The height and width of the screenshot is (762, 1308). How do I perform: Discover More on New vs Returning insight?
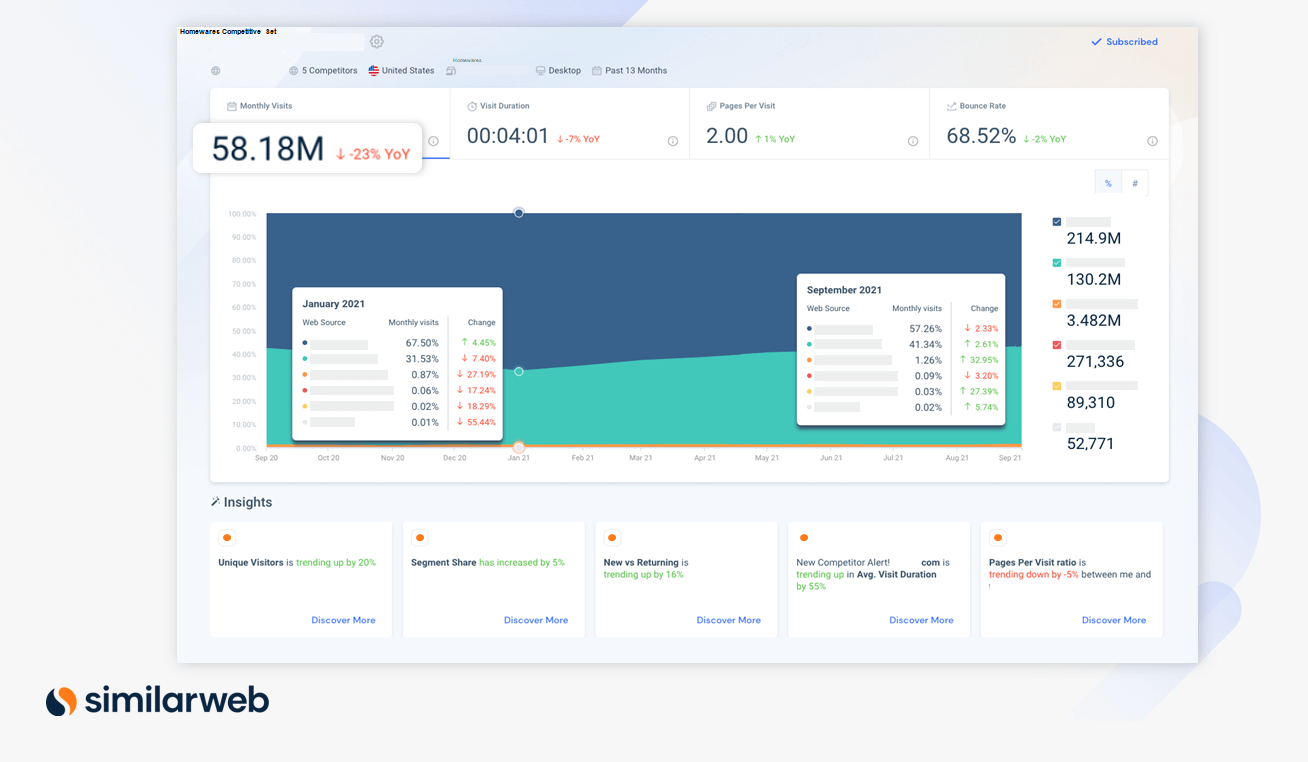[728, 620]
